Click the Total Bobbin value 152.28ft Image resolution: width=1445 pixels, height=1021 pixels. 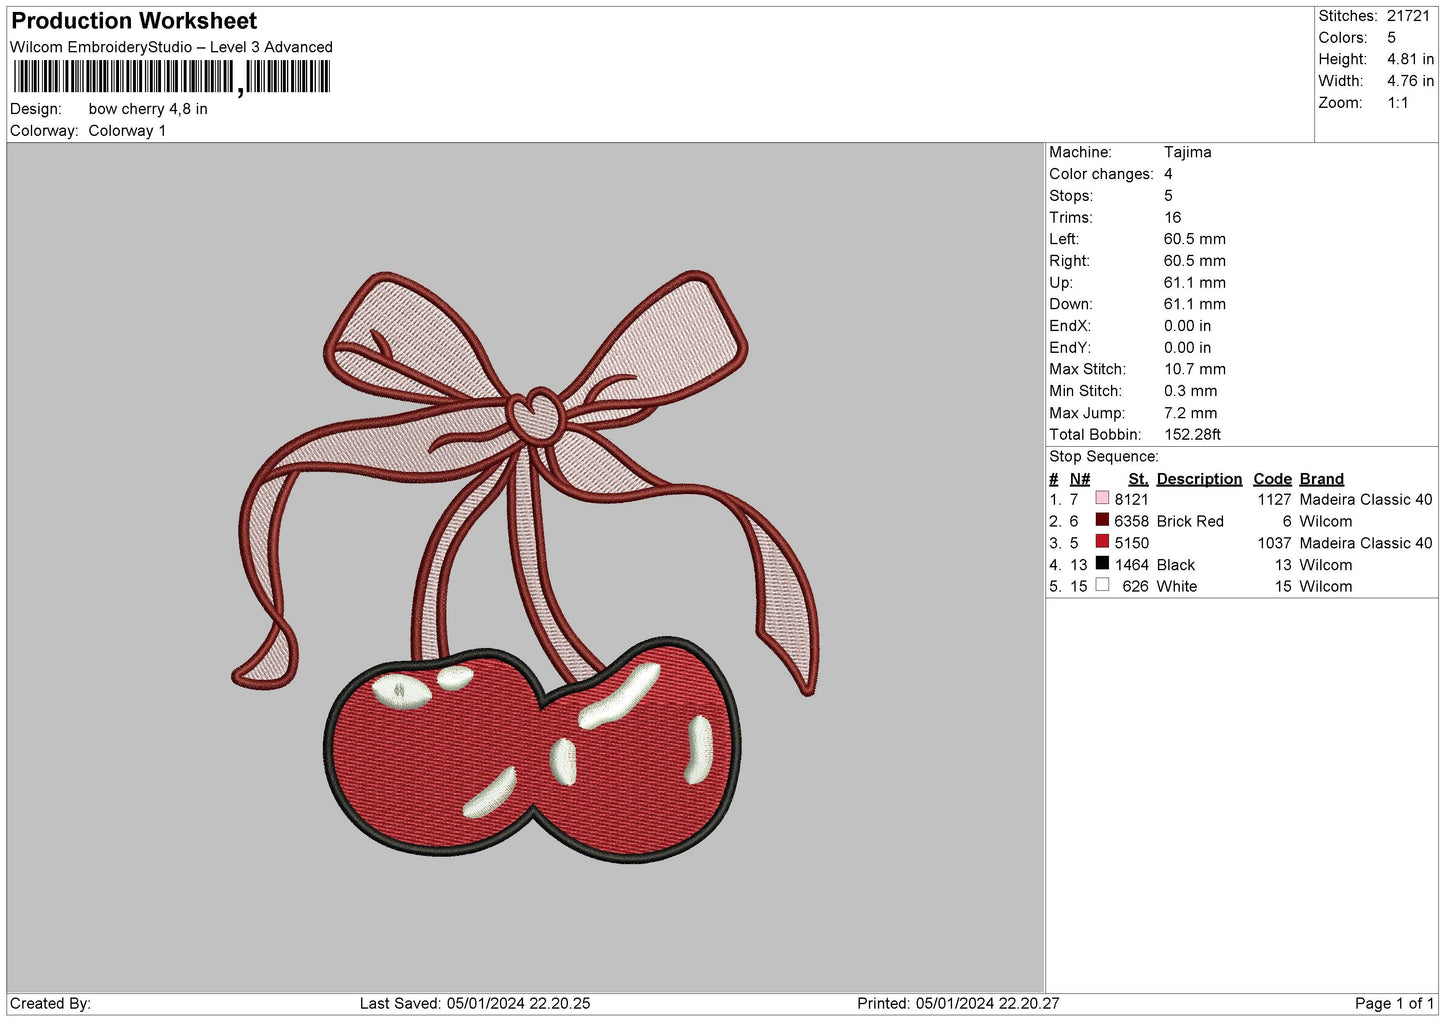(x=1193, y=435)
